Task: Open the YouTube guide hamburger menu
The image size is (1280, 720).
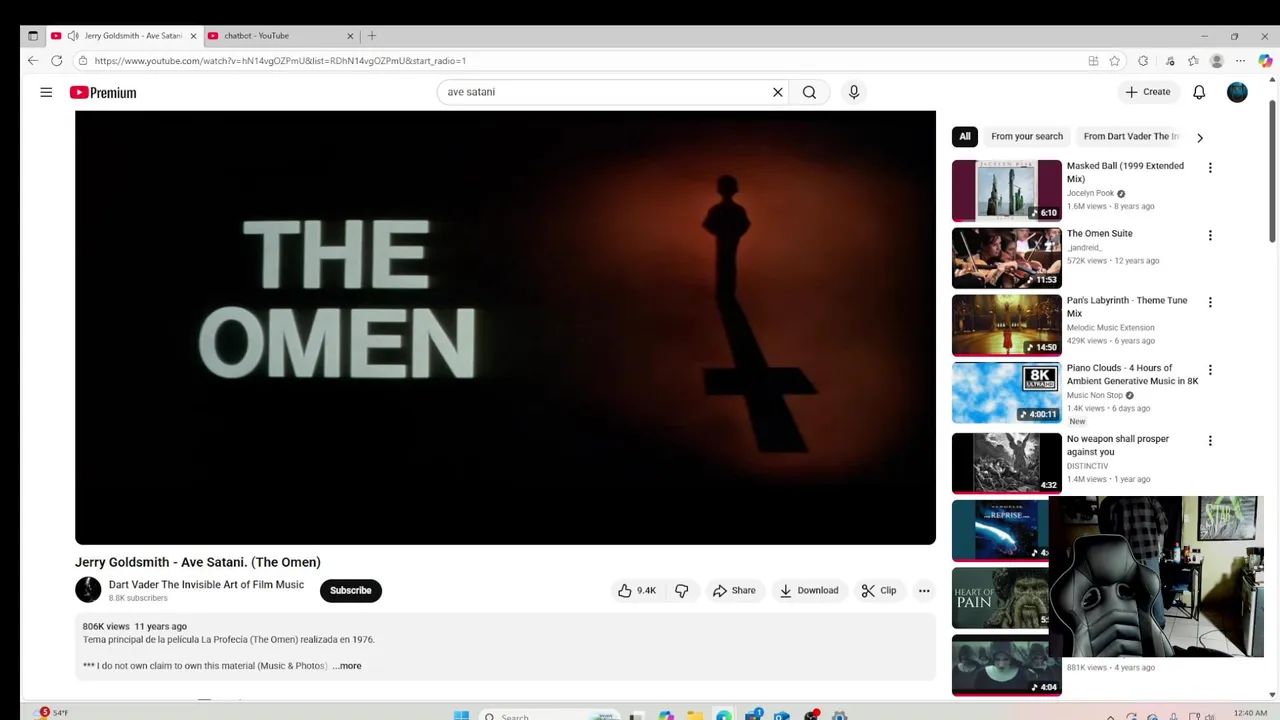Action: pyautogui.click(x=46, y=92)
